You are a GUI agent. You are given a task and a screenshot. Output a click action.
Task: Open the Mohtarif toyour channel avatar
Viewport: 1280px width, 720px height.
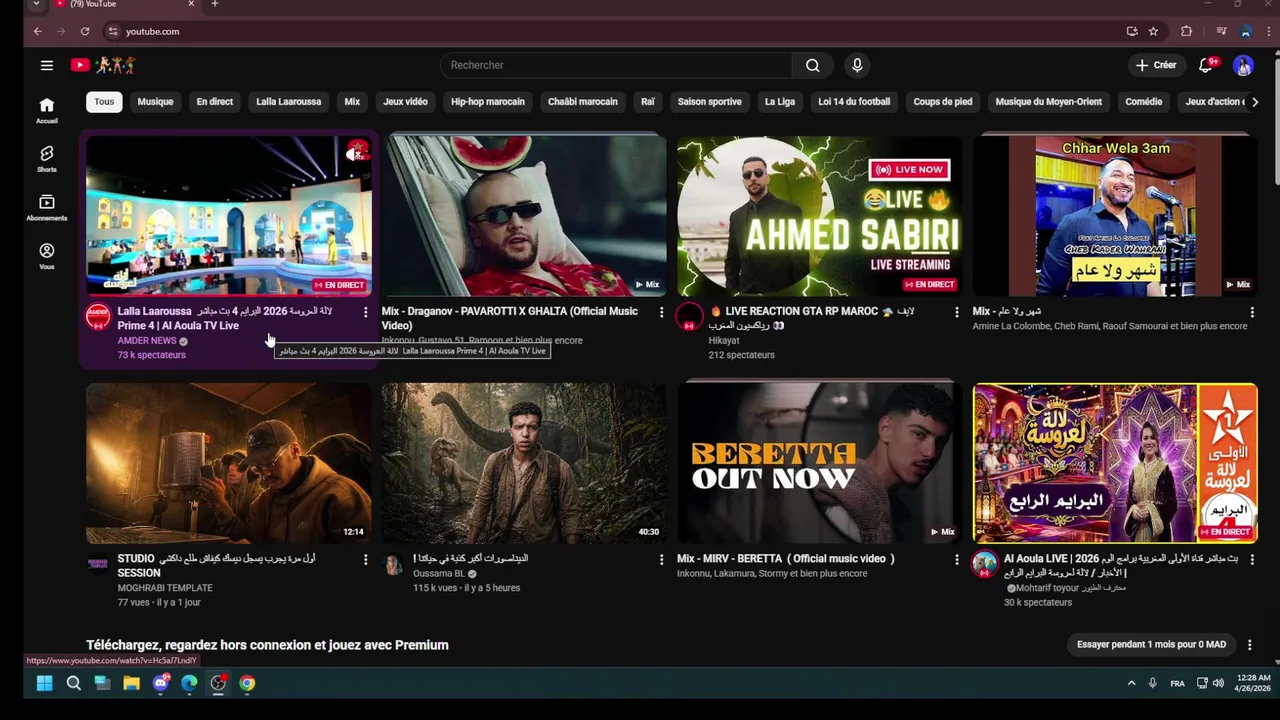(985, 565)
